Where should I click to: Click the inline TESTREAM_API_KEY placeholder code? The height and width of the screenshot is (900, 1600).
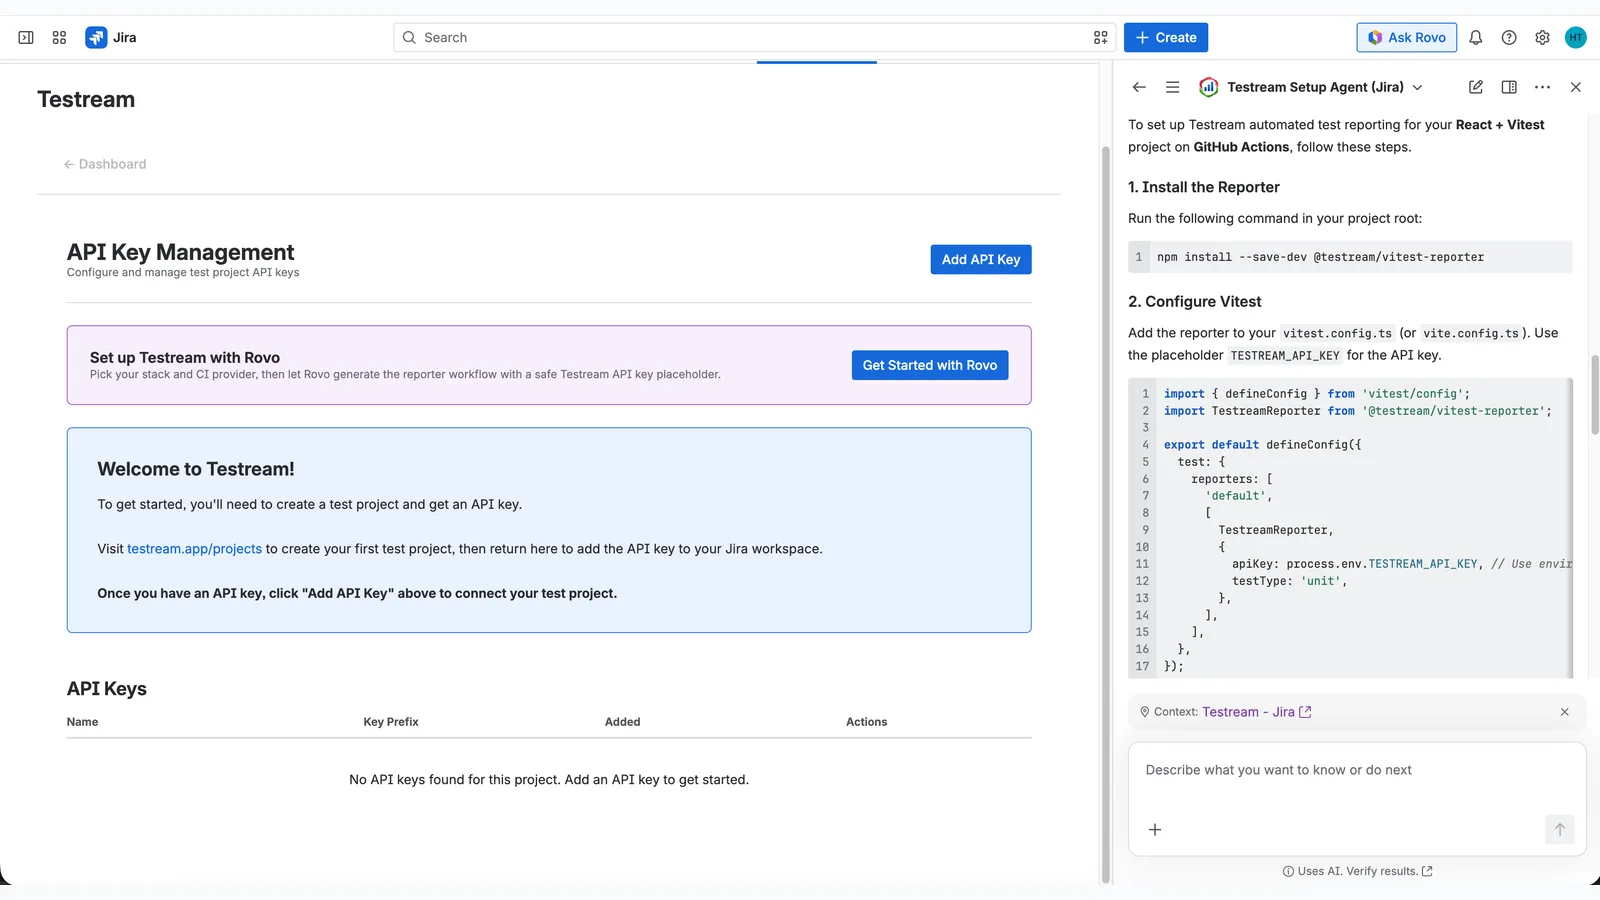tap(1285, 356)
